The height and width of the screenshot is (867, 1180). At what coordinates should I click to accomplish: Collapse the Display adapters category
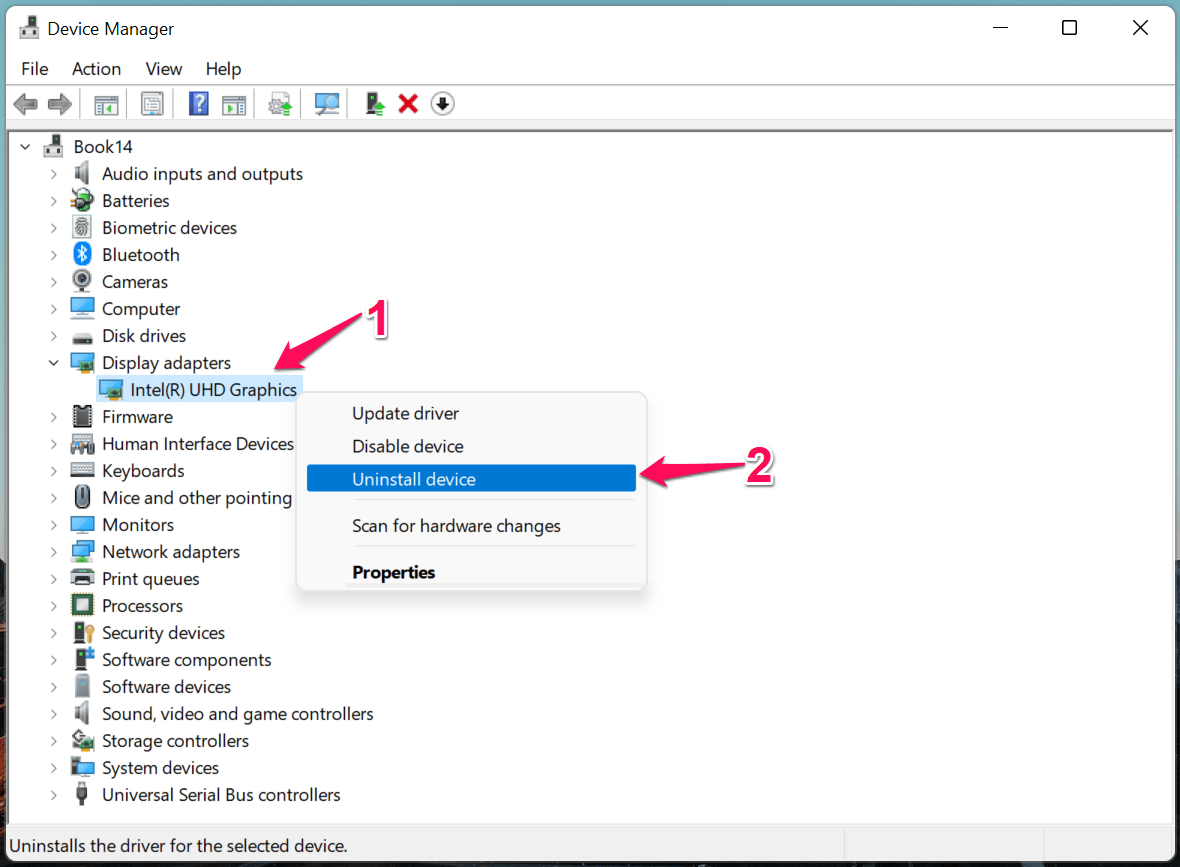point(54,362)
